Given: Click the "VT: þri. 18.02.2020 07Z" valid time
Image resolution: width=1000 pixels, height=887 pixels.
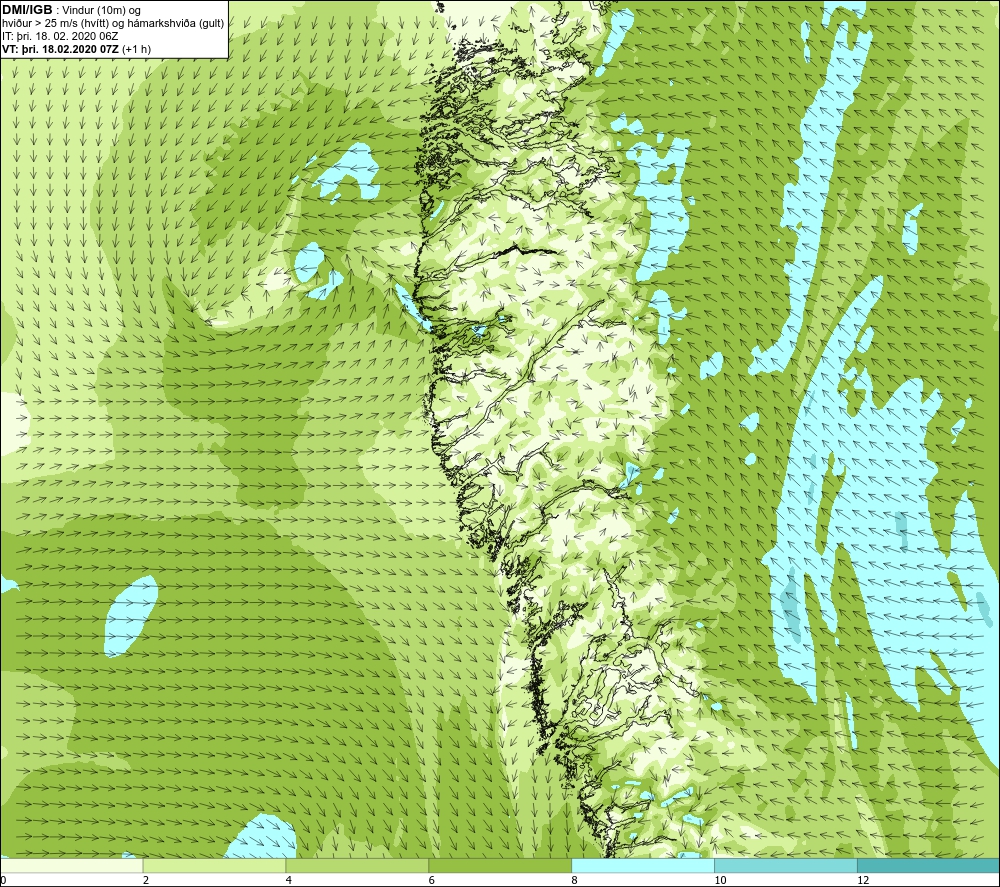Looking at the screenshot, I should point(60,49).
